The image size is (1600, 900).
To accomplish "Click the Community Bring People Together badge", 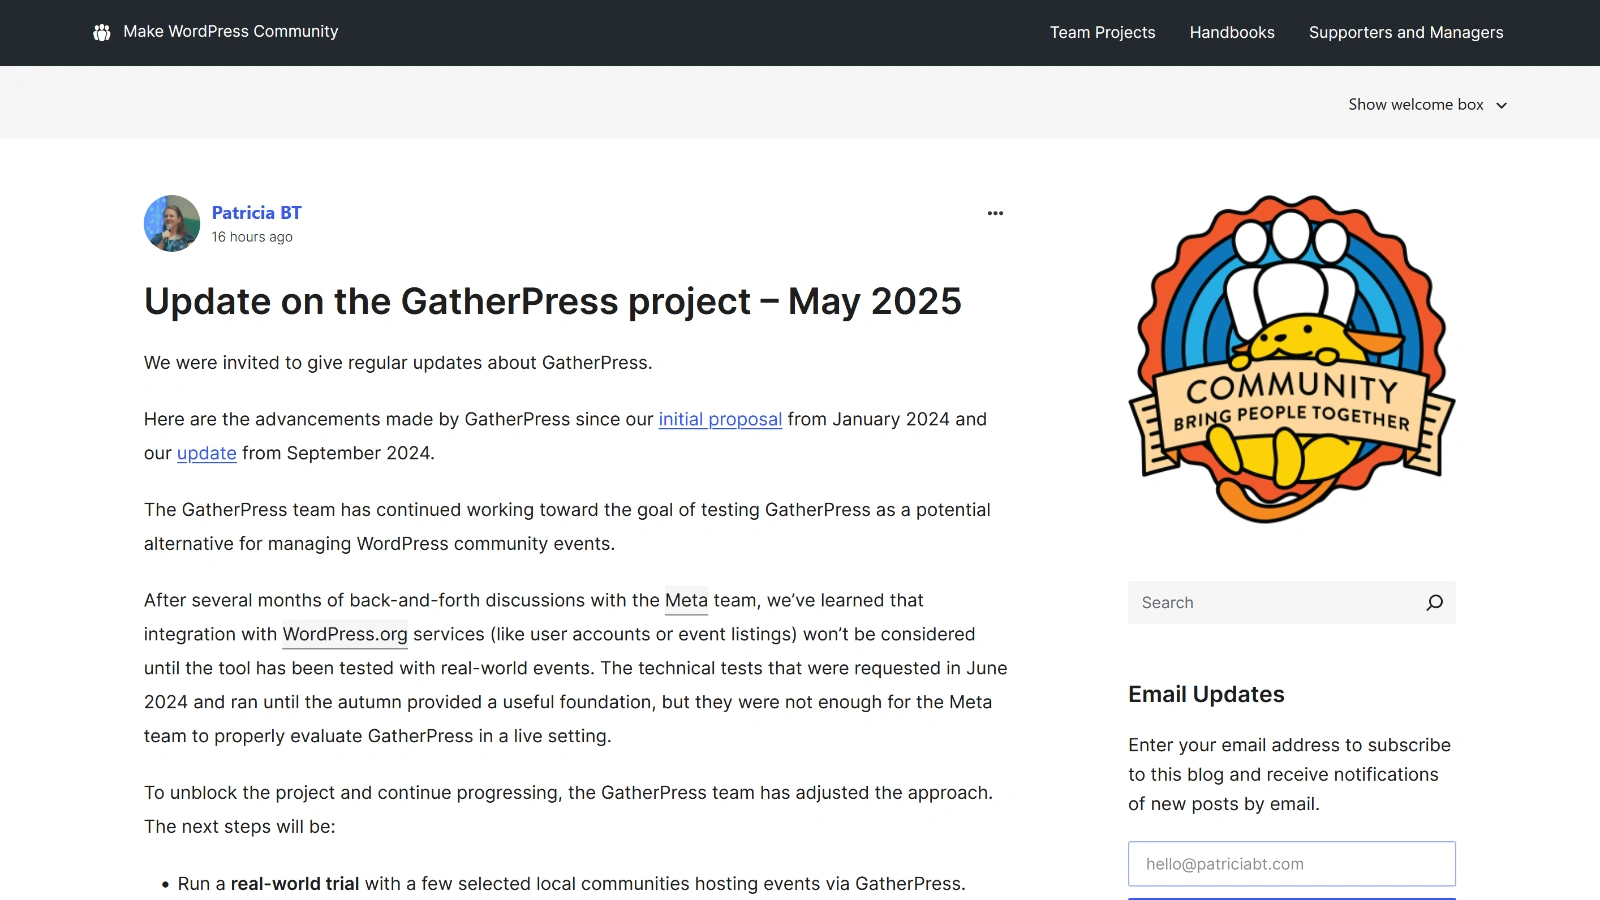I will pyautogui.click(x=1292, y=359).
